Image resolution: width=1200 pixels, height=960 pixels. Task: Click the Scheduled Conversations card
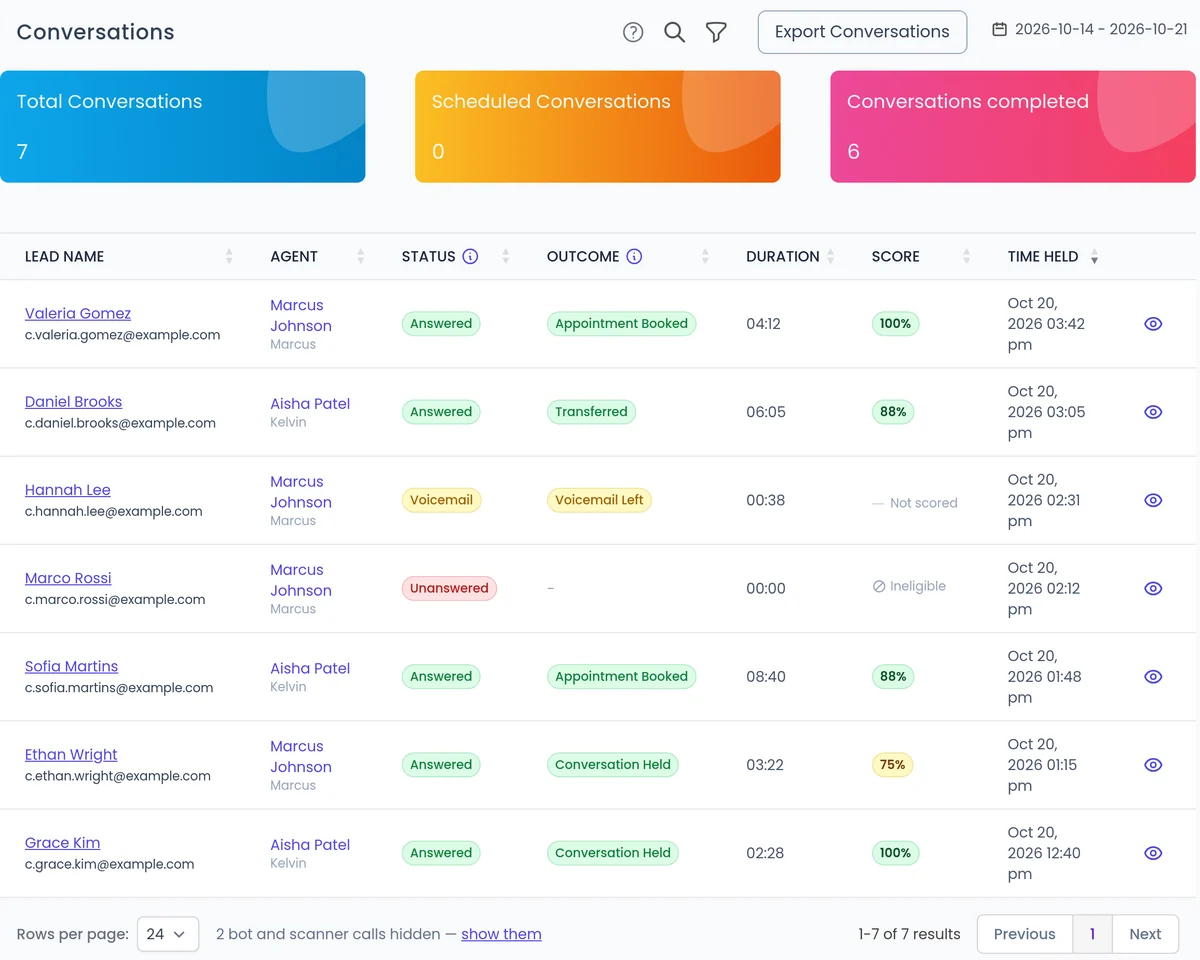tap(598, 127)
